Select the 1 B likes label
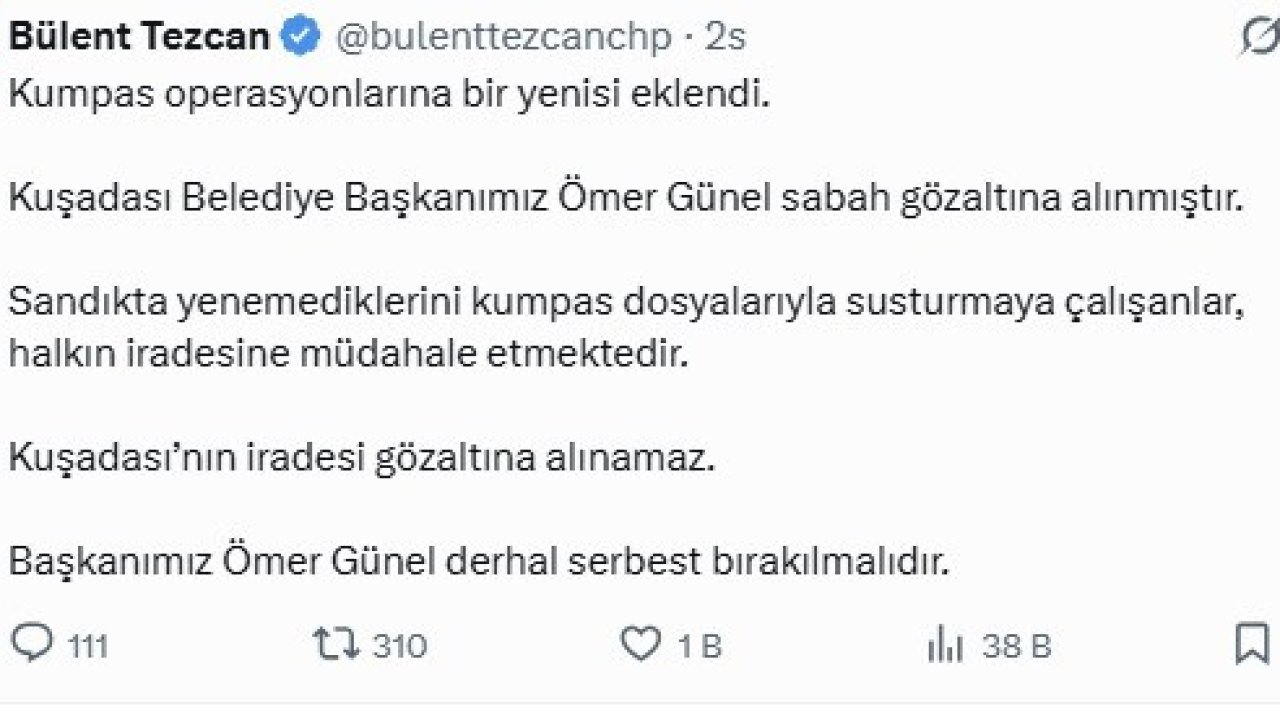 click(x=700, y=645)
